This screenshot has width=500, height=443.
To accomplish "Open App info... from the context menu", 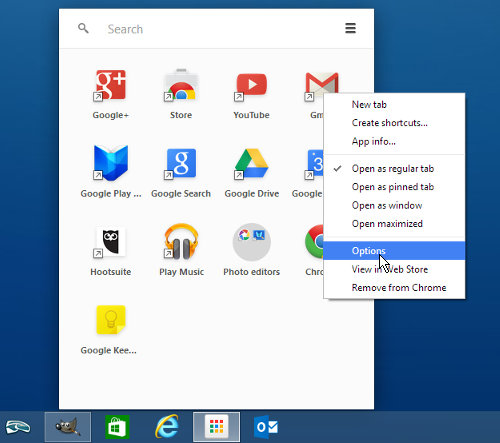I will click(394, 141).
